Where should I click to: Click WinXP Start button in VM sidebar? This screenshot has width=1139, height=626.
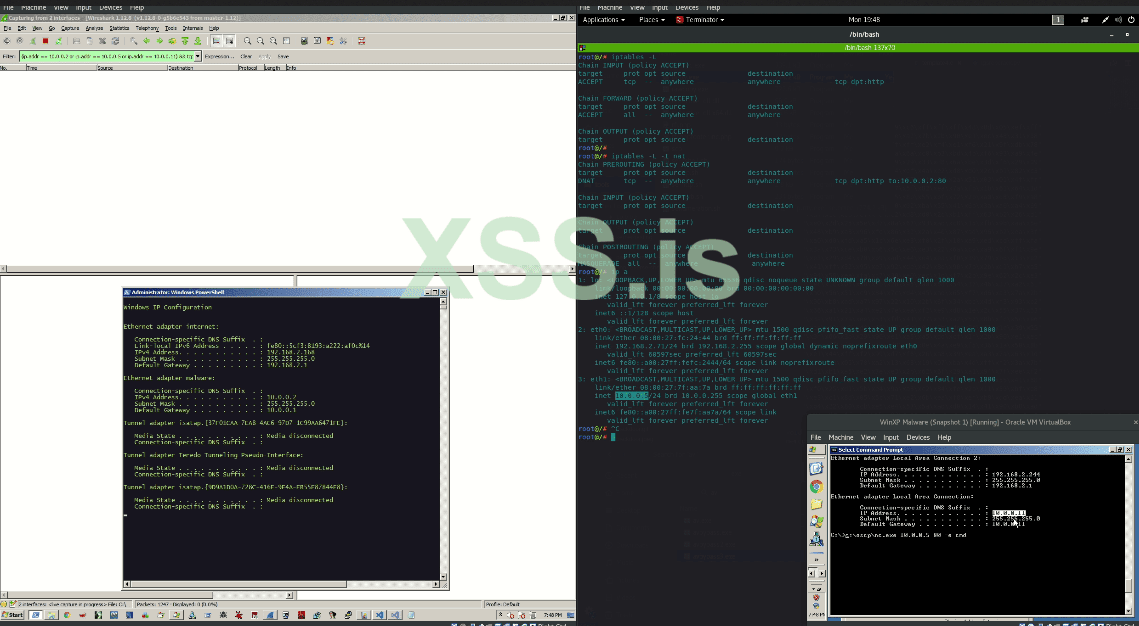pyautogui.click(x=816, y=450)
